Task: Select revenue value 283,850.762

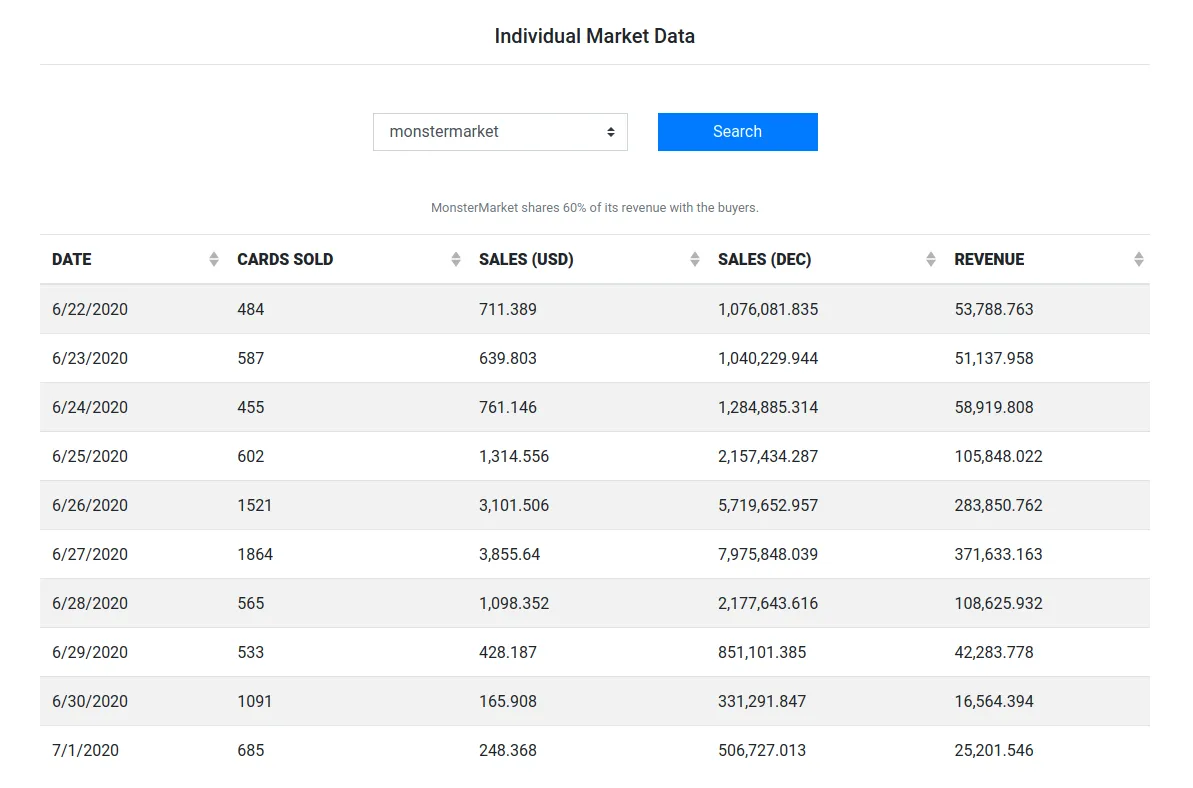Action: pos(998,506)
